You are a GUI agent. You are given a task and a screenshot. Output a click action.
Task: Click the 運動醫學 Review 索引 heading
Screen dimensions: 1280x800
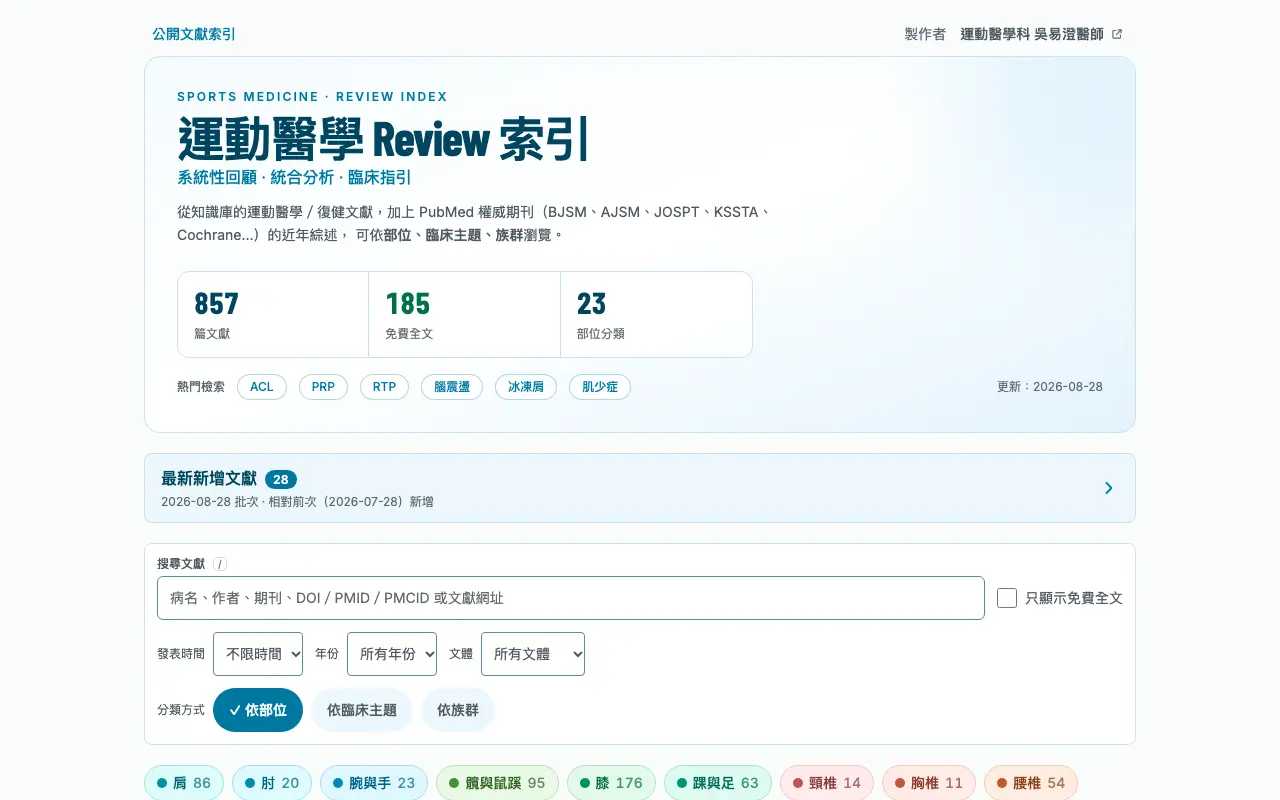(383, 139)
